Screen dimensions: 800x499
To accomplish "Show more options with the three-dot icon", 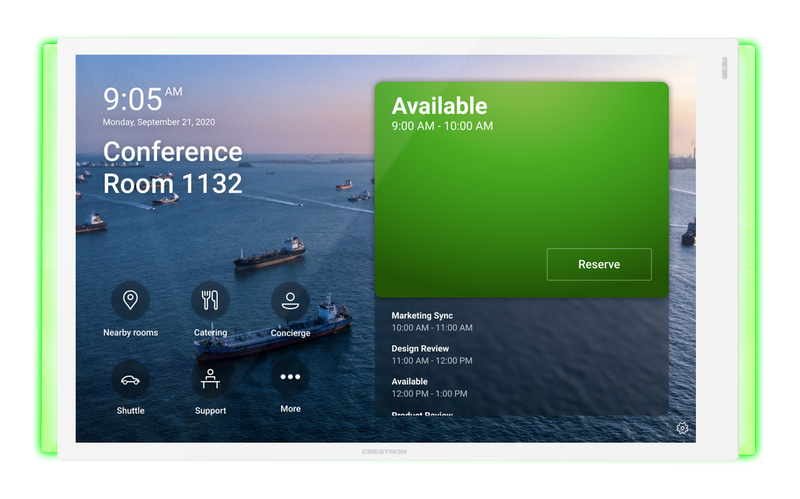I will coord(290,377).
